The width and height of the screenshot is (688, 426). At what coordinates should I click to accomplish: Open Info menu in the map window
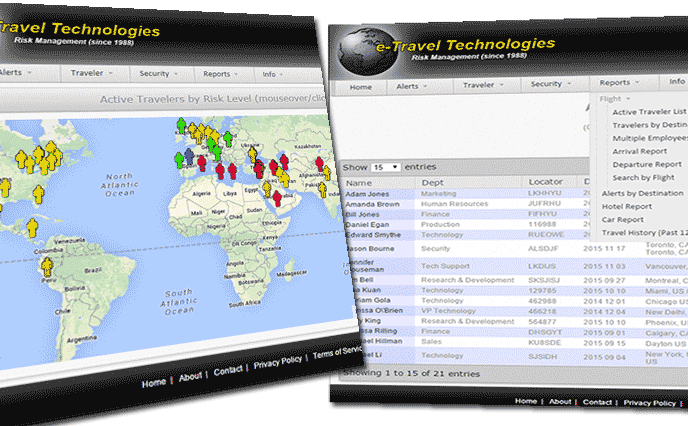[272, 75]
